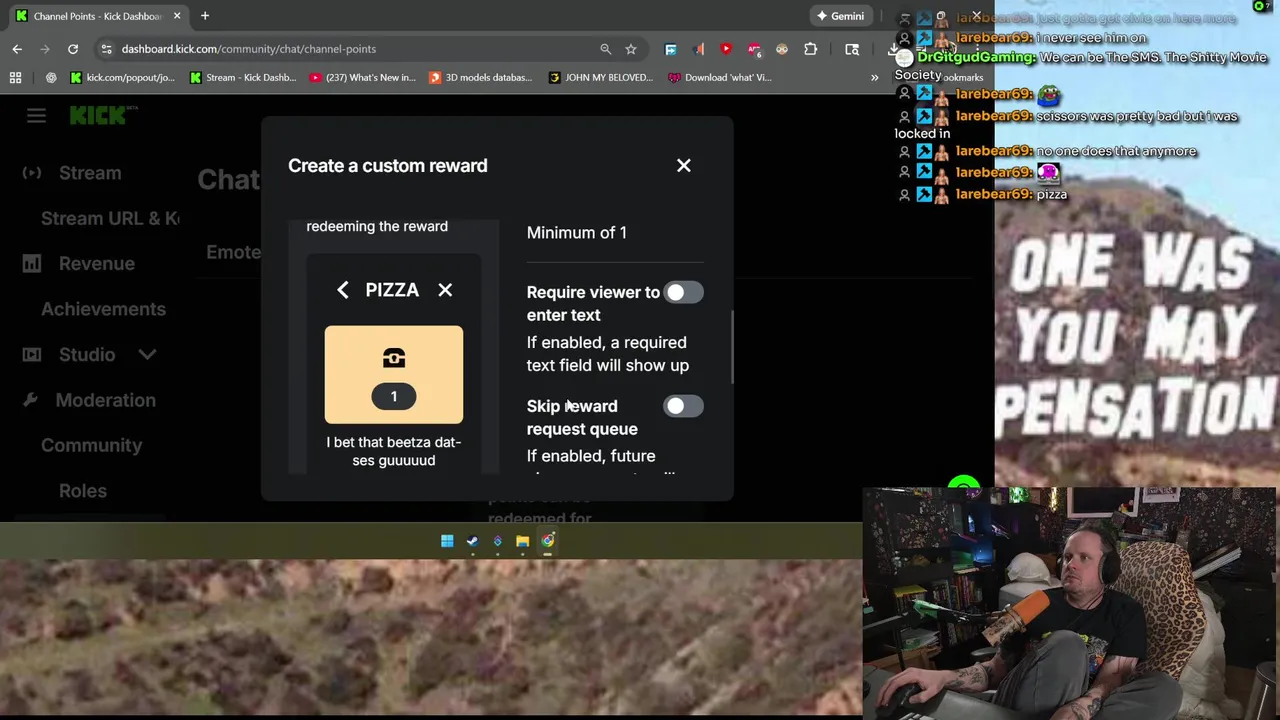Open Community in the sidebar
Viewport: 1280px width, 720px height.
pos(91,446)
